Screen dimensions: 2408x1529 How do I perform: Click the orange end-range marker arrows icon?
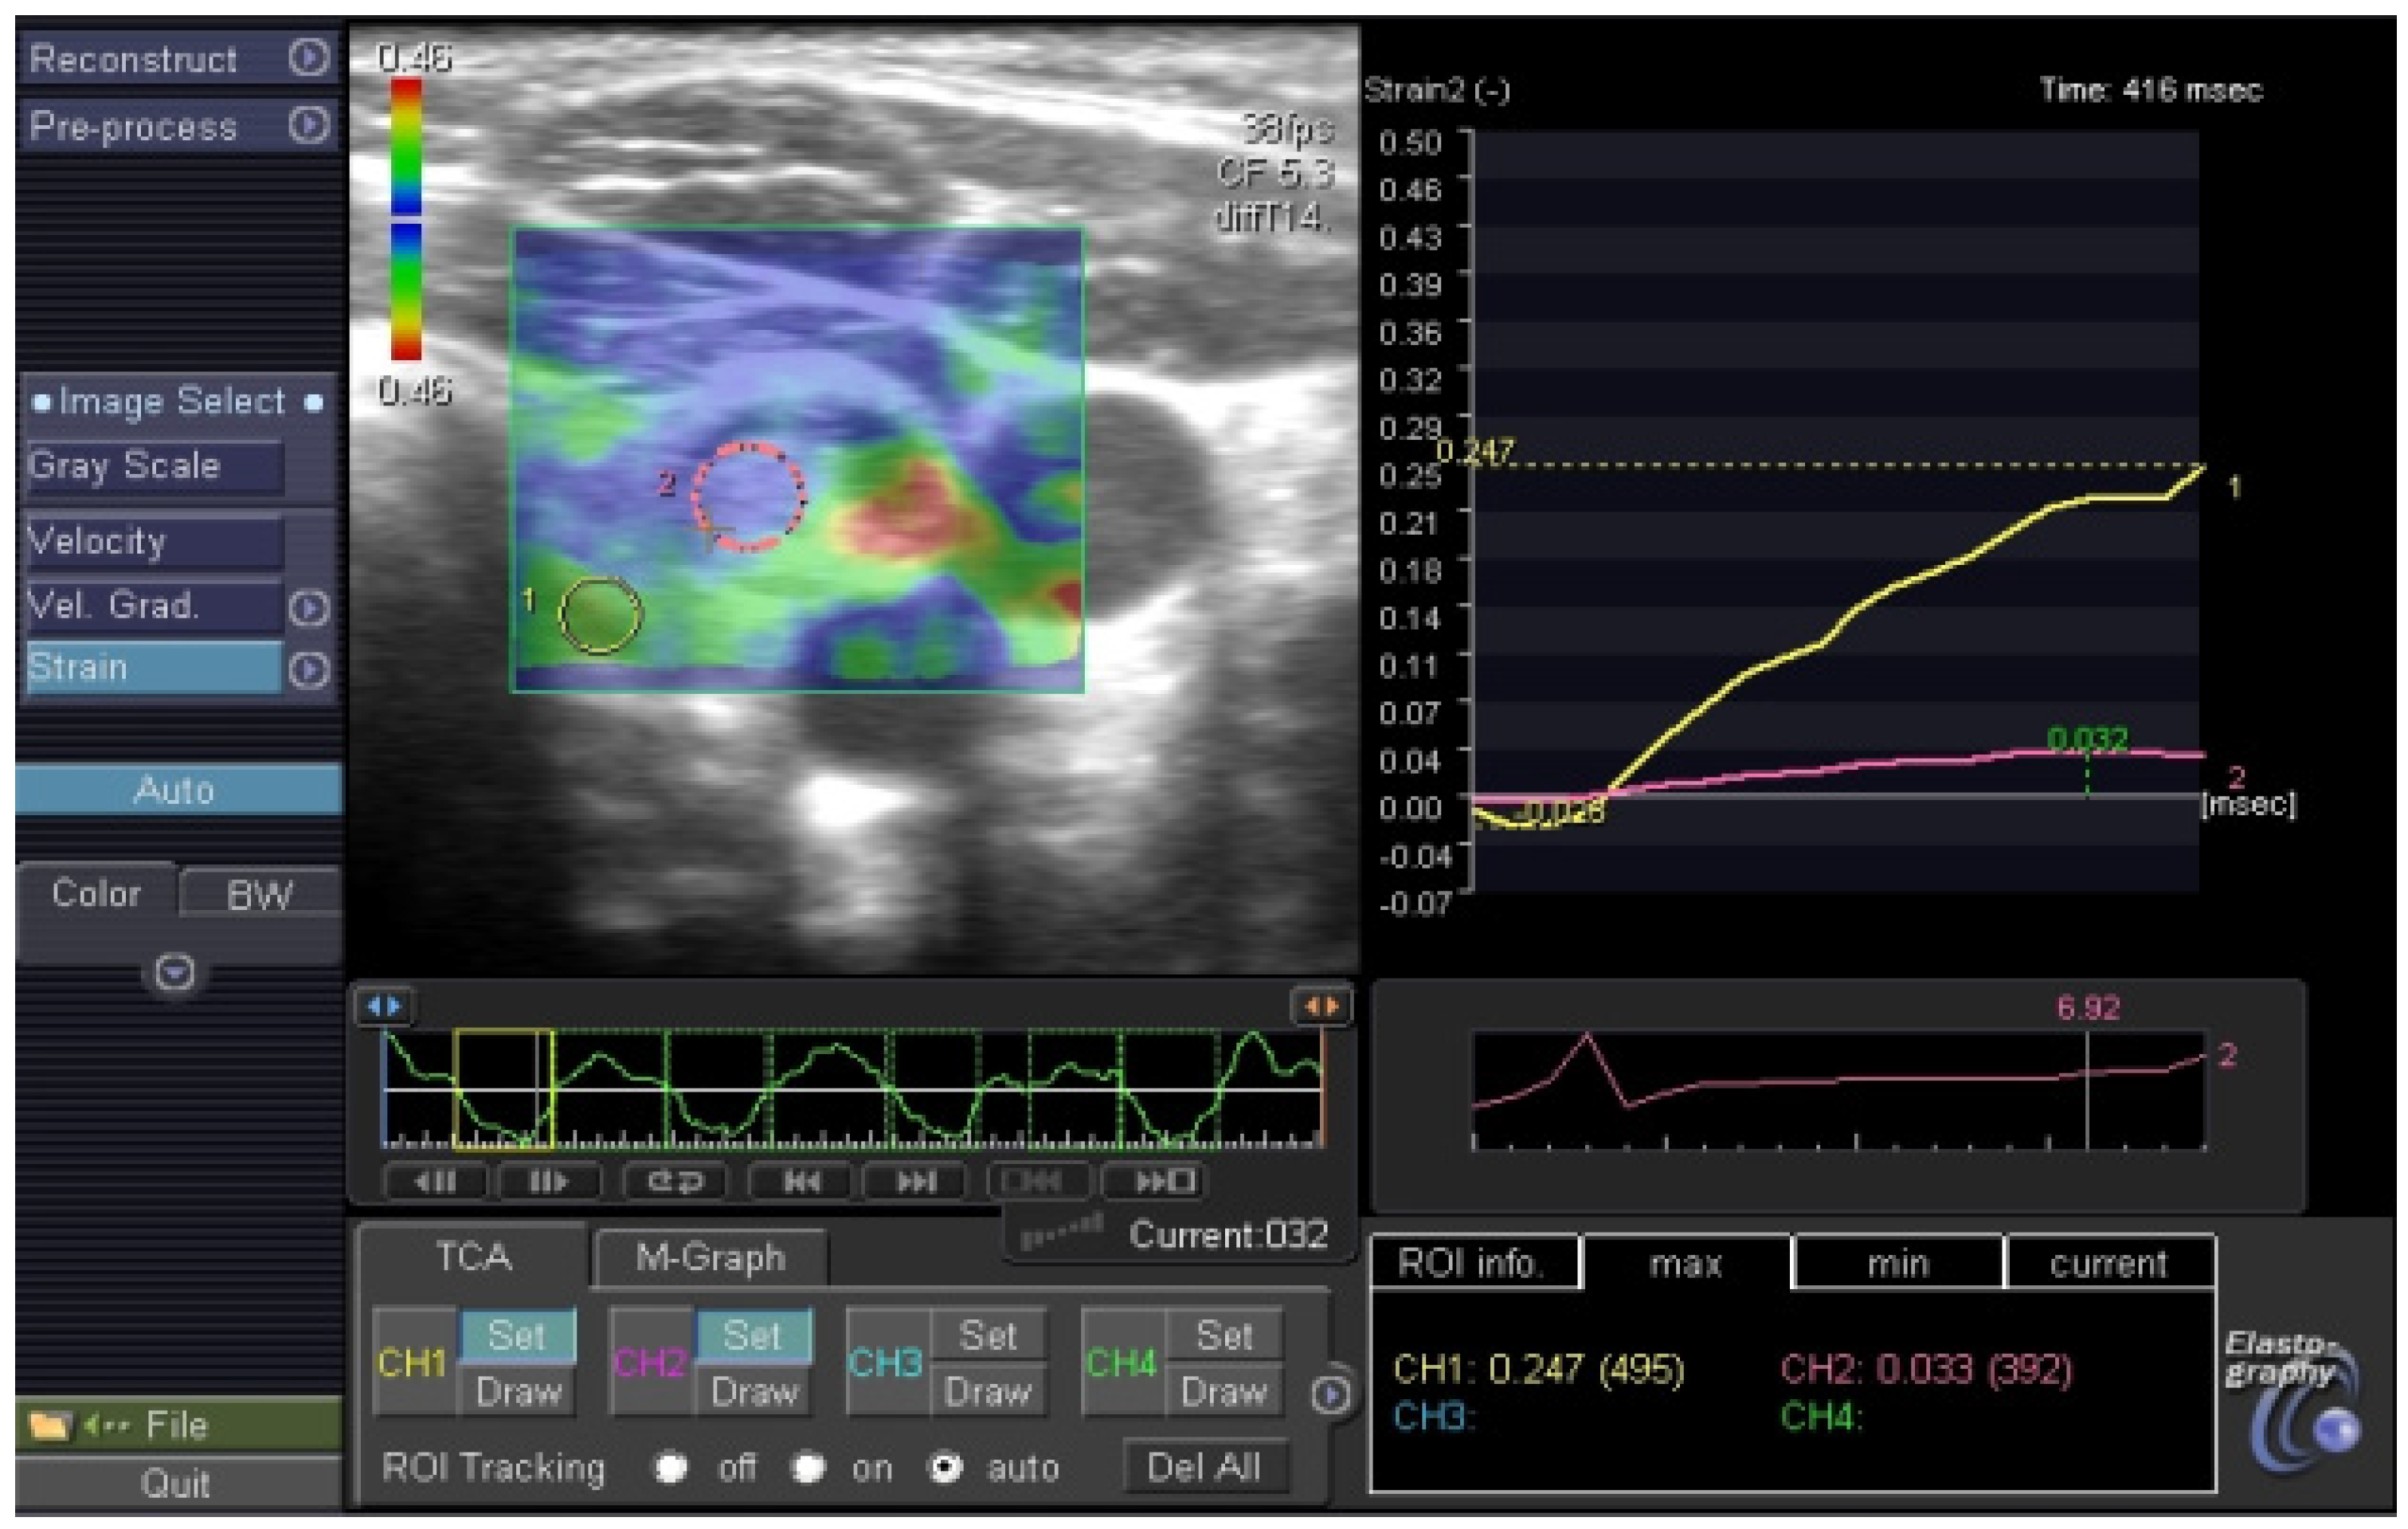tap(1321, 1006)
